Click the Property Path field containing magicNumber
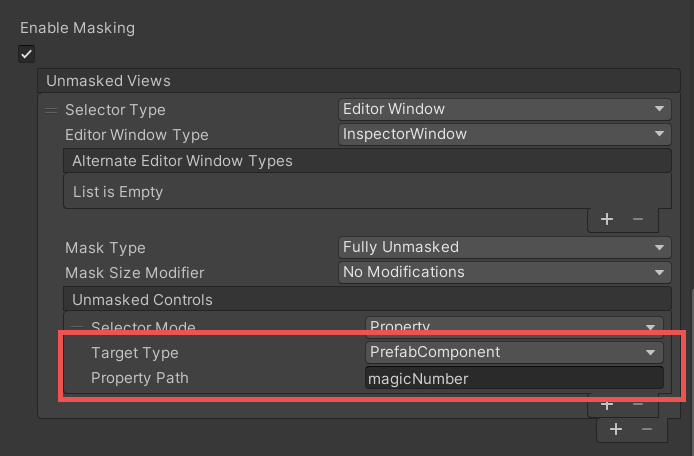Screen dimensions: 694x456 (513, 378)
